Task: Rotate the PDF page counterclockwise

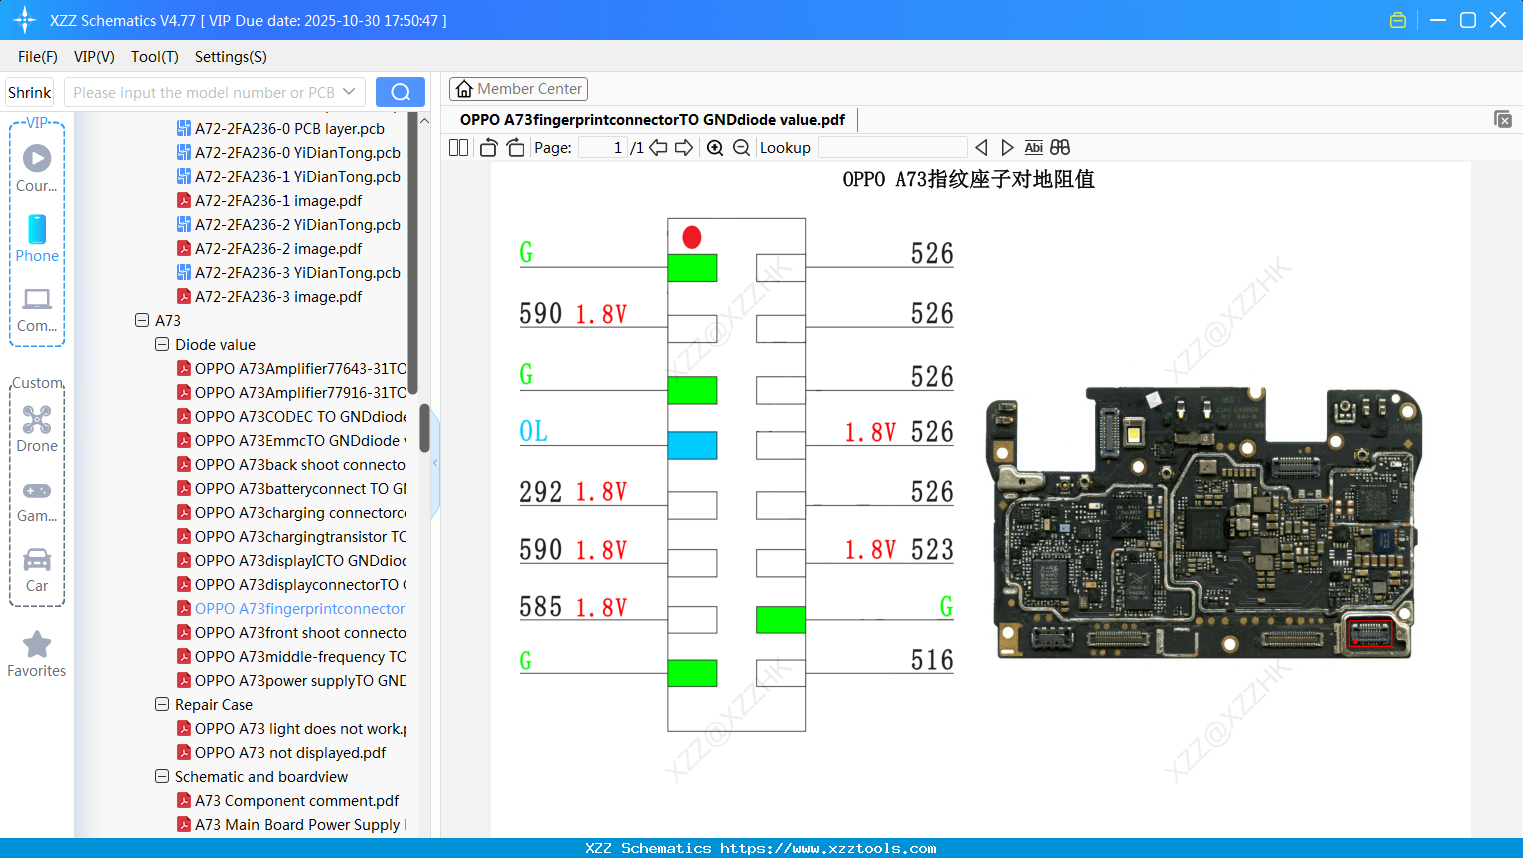Action: (487, 147)
